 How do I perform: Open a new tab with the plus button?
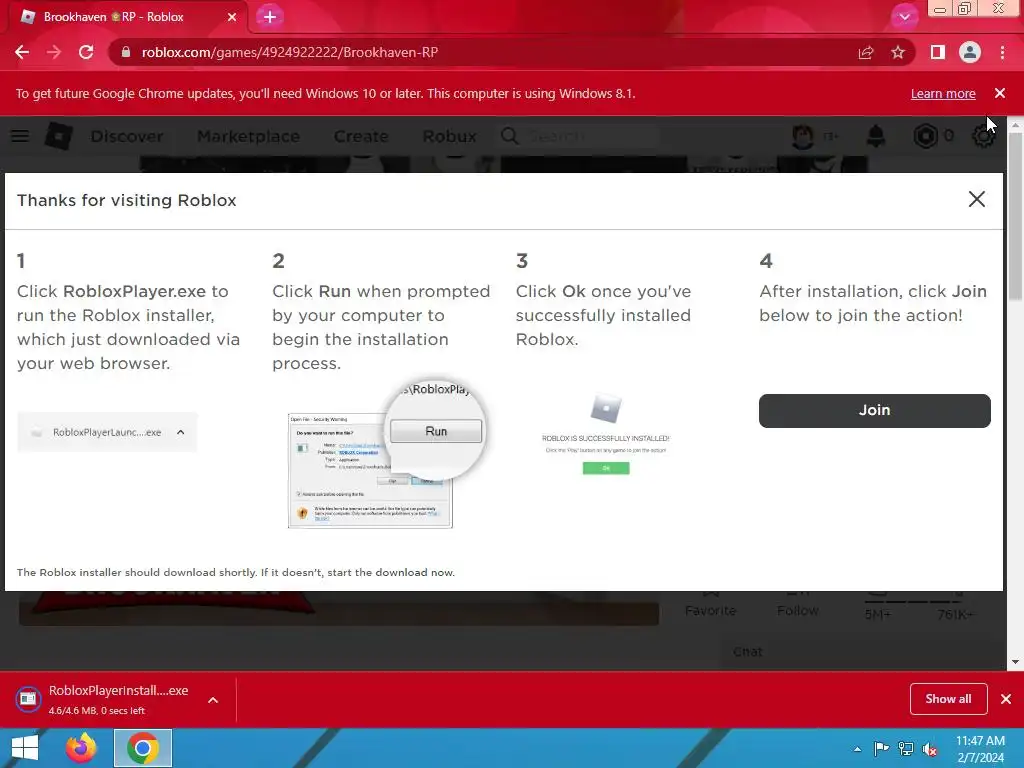pyautogui.click(x=270, y=17)
